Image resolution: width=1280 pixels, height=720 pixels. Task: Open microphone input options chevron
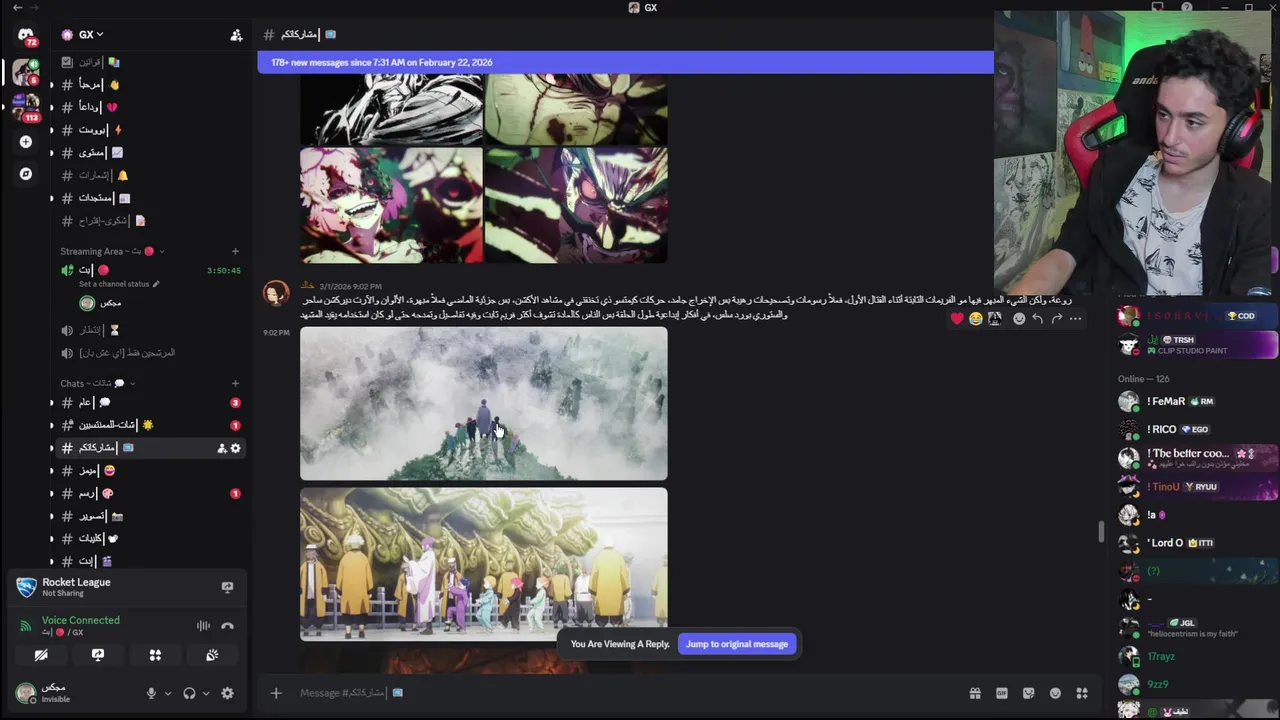pos(168,693)
